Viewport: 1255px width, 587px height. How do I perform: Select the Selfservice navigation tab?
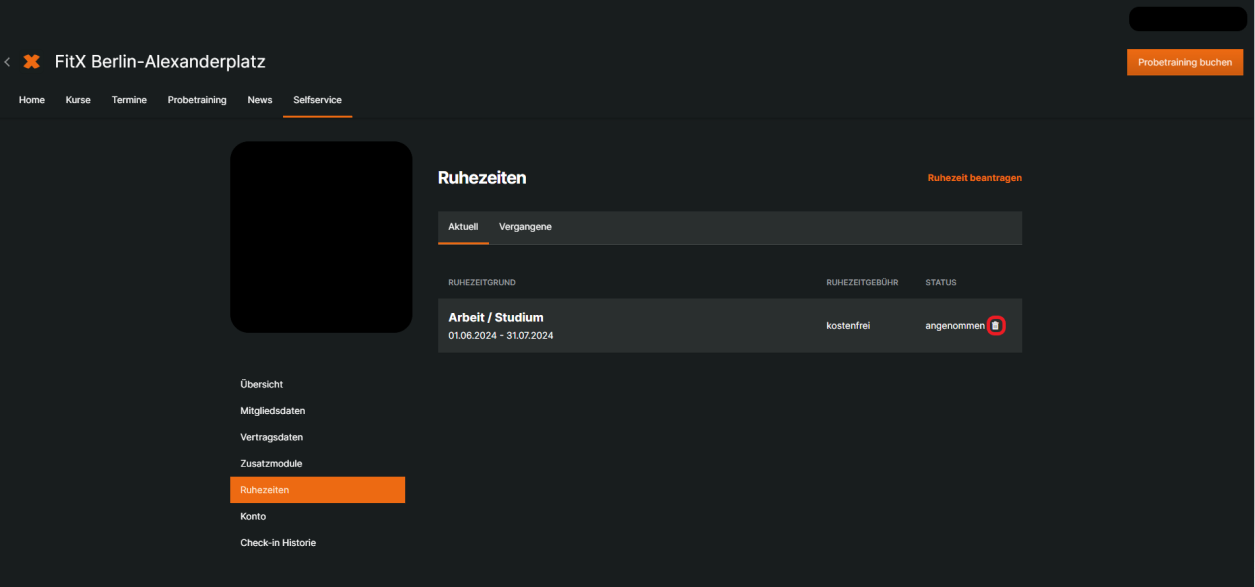coord(317,100)
